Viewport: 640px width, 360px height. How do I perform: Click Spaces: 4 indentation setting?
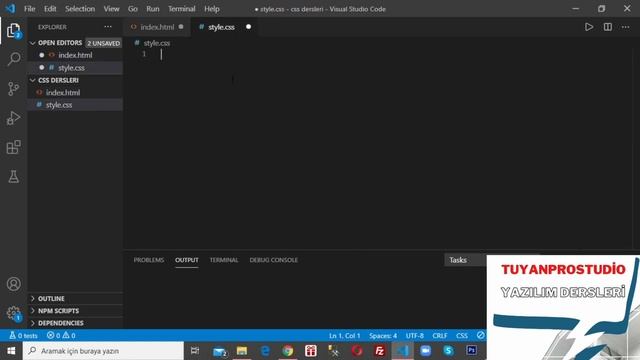[383, 336]
